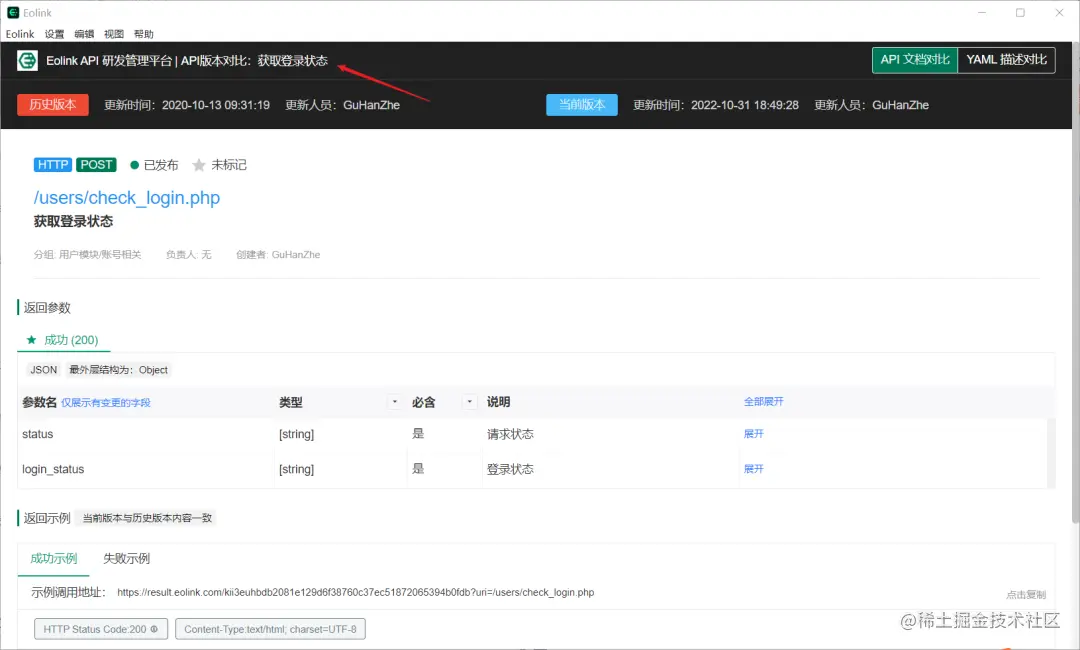Click the 当前版本与历史版本内容一致 label
This screenshot has width=1080, height=650.
(x=147, y=518)
